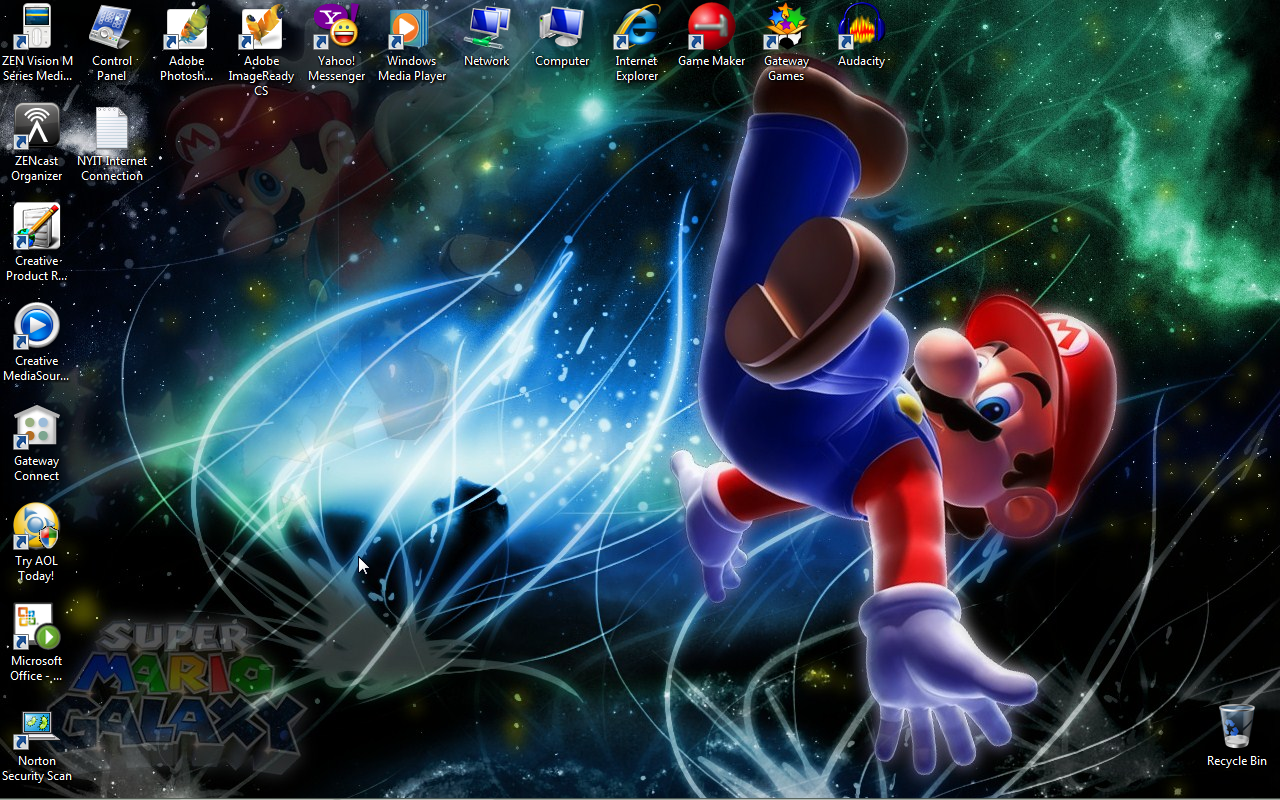Launch Game Maker shortcut

click(712, 28)
